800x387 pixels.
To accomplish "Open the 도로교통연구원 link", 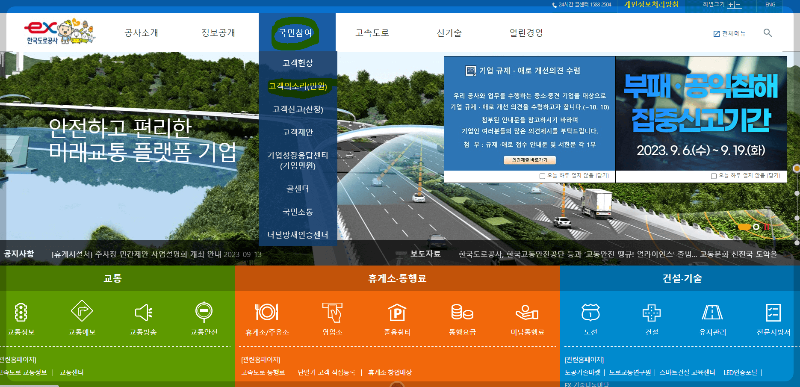I will click(630, 372).
